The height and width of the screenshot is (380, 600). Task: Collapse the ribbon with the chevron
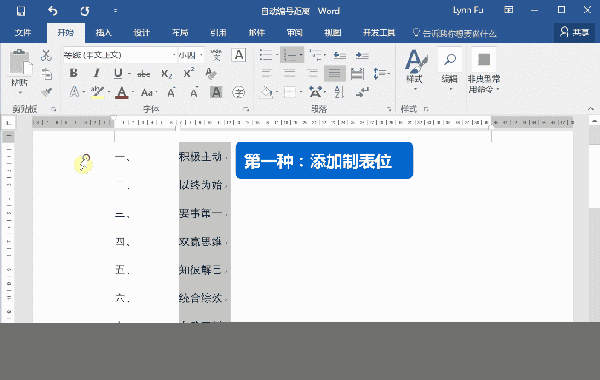click(x=591, y=109)
